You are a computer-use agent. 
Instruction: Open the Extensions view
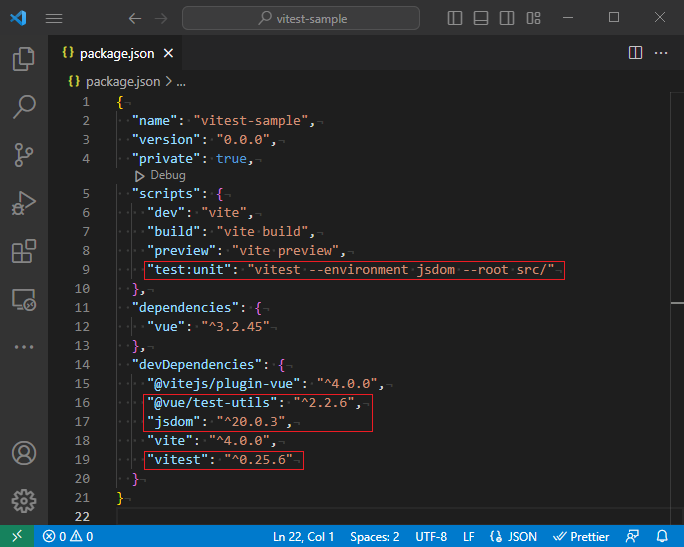tap(24, 251)
